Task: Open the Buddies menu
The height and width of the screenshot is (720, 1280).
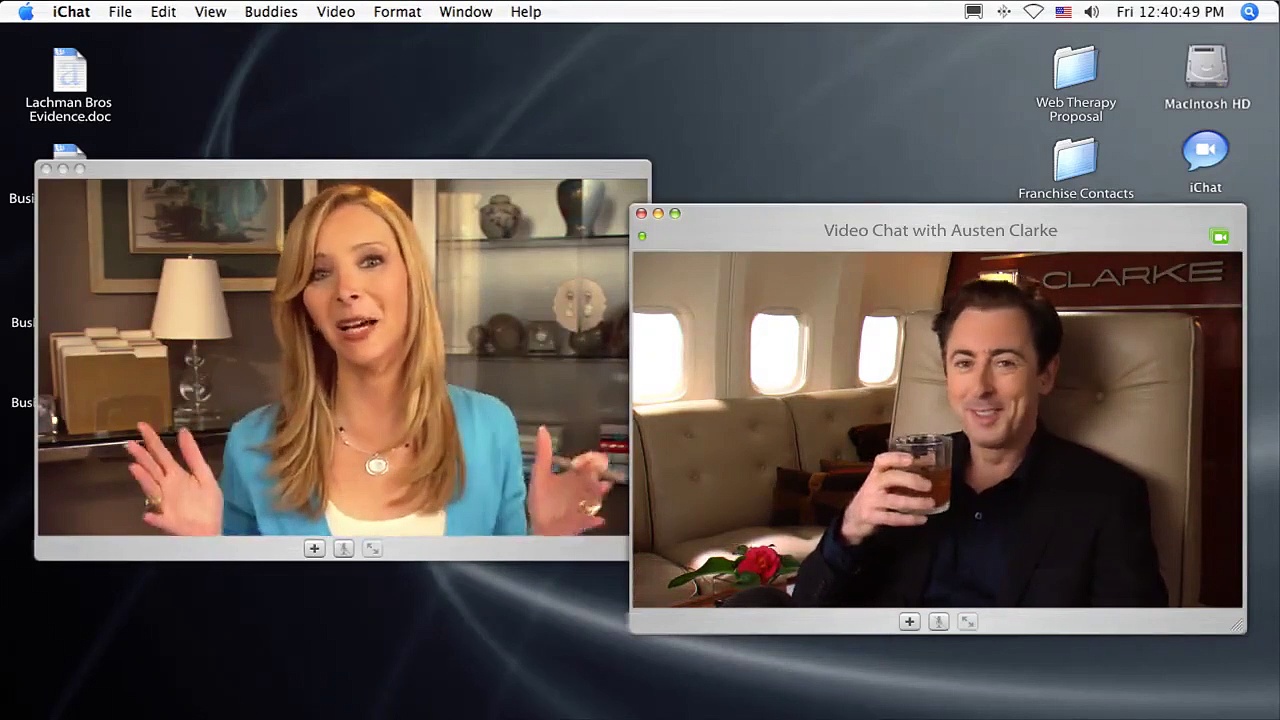Action: pyautogui.click(x=271, y=12)
